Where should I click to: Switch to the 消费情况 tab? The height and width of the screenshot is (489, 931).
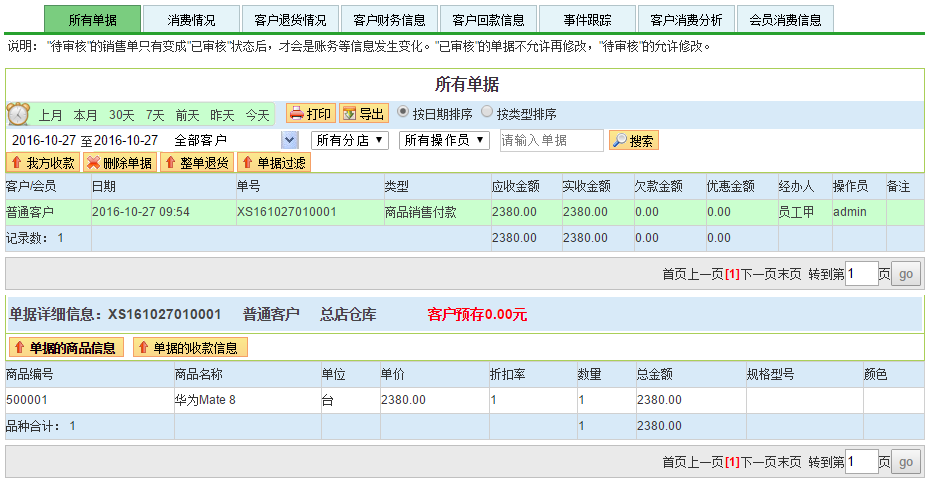191,20
